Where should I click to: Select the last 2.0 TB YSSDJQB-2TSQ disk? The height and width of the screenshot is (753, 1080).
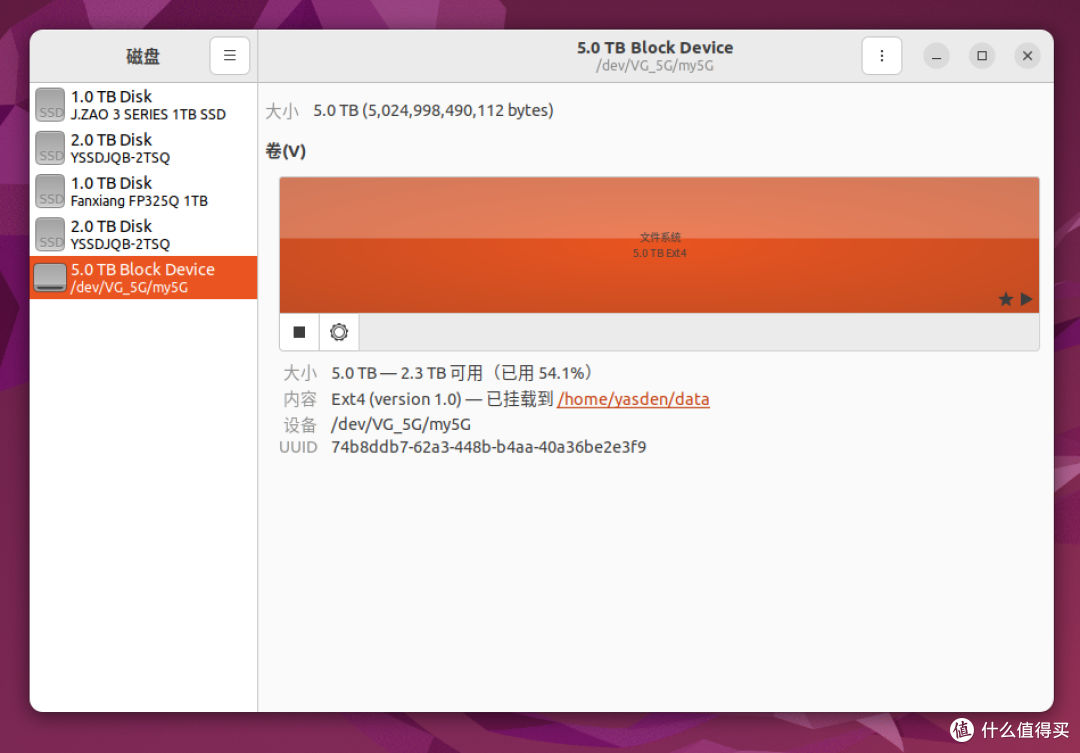click(x=142, y=234)
